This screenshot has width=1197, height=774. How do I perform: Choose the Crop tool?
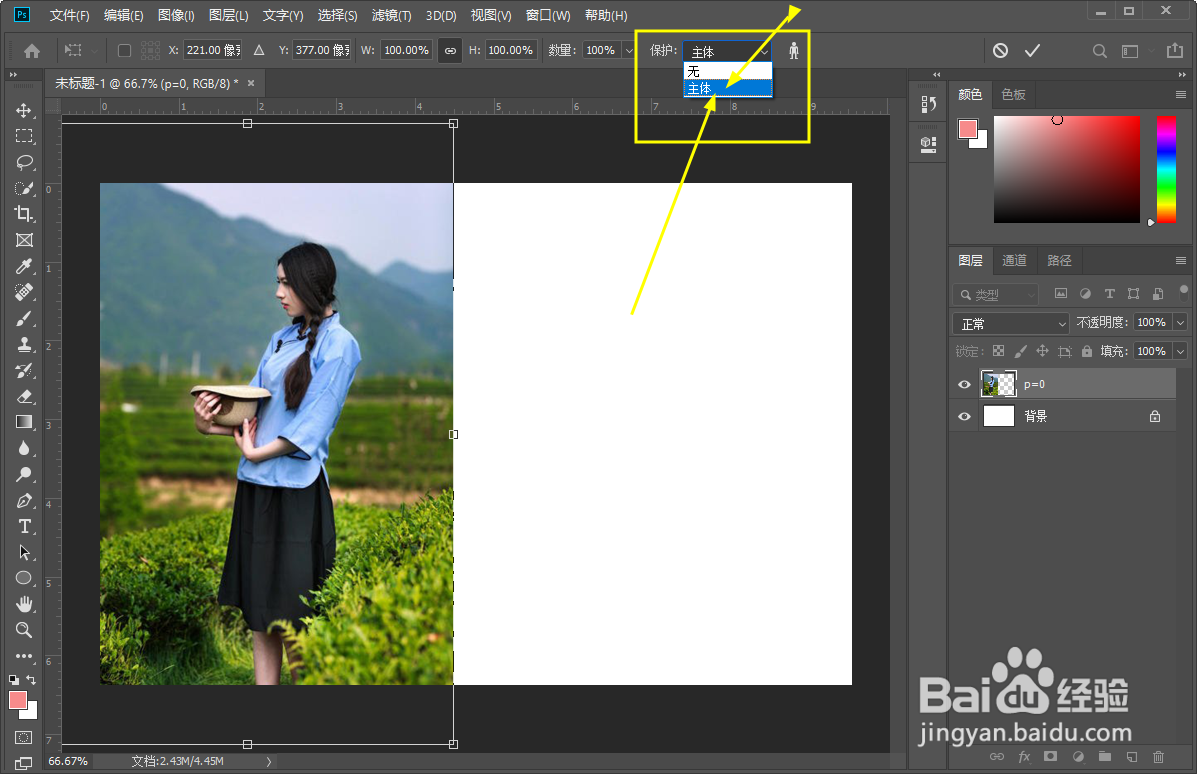pos(24,214)
